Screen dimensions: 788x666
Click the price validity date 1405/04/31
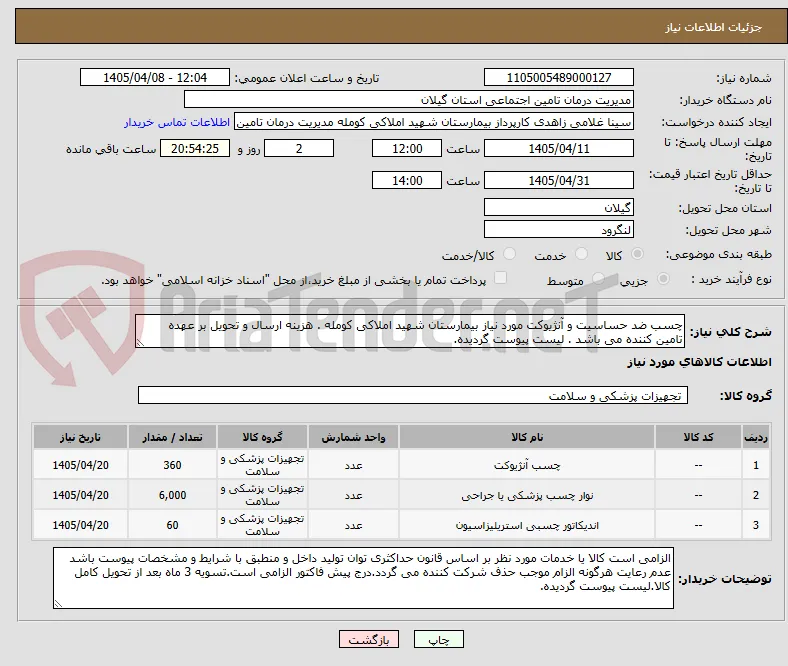[x=558, y=180]
